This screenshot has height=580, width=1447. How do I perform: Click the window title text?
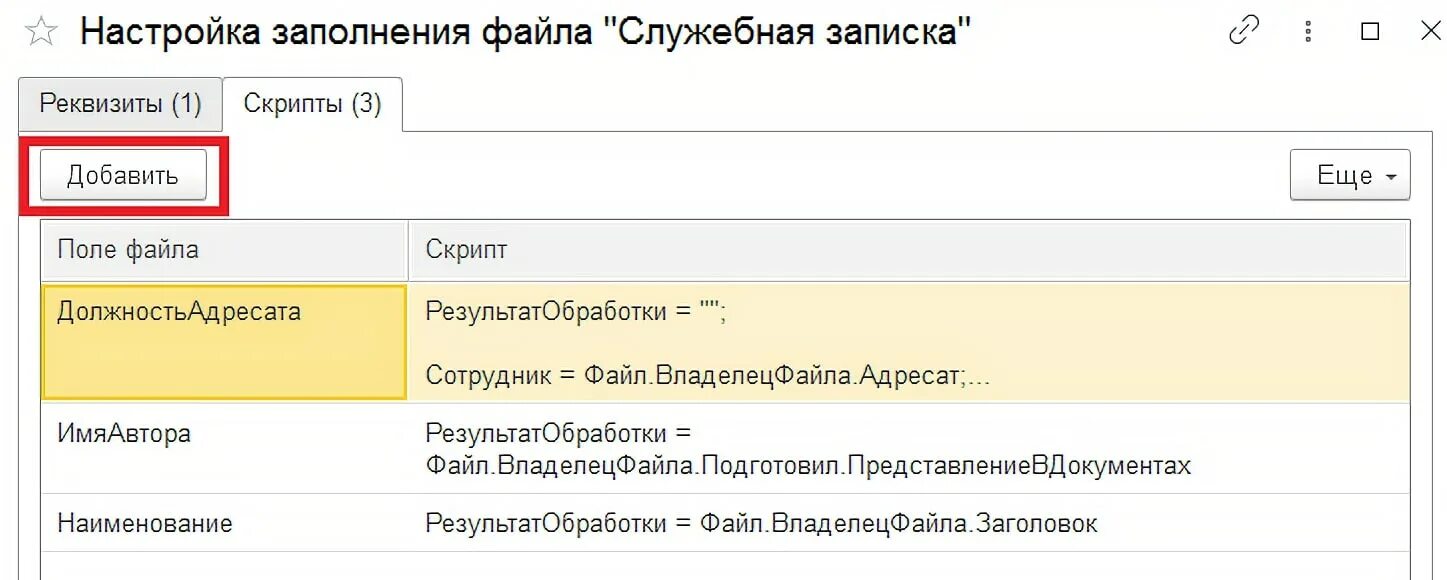pyautogui.click(x=526, y=32)
